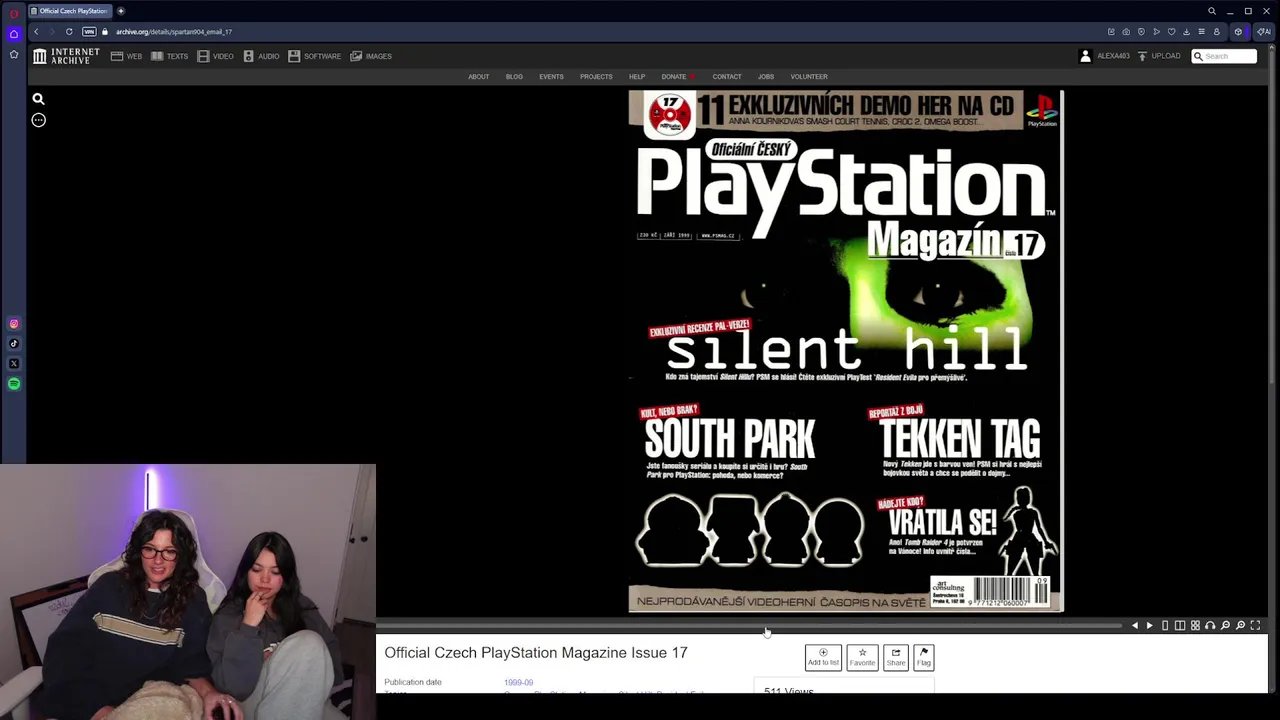Image resolution: width=1280 pixels, height=720 pixels.
Task: Open book reader search magnifier icon
Action: click(x=38, y=99)
